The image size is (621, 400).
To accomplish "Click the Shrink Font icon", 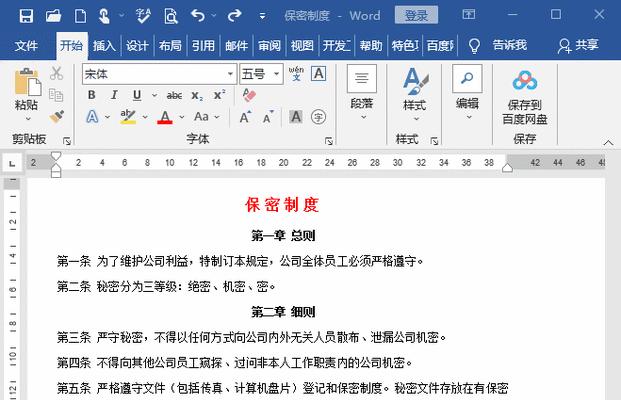I will point(268,117).
